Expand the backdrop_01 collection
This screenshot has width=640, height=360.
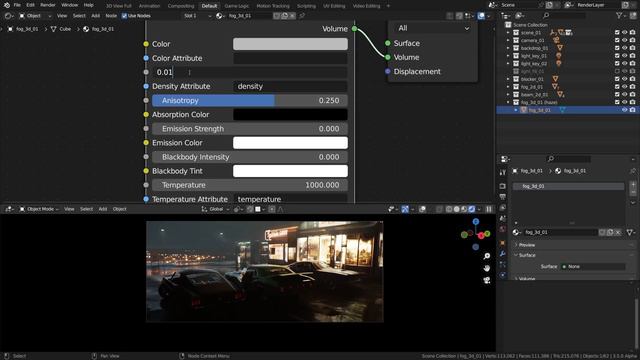(508, 48)
